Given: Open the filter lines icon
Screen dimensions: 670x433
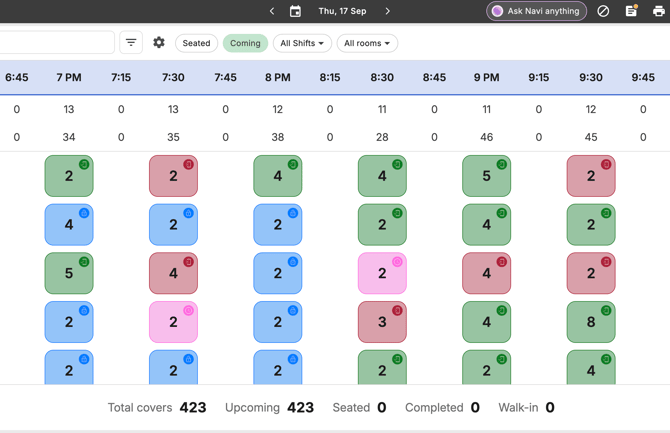Looking at the screenshot, I should (131, 42).
